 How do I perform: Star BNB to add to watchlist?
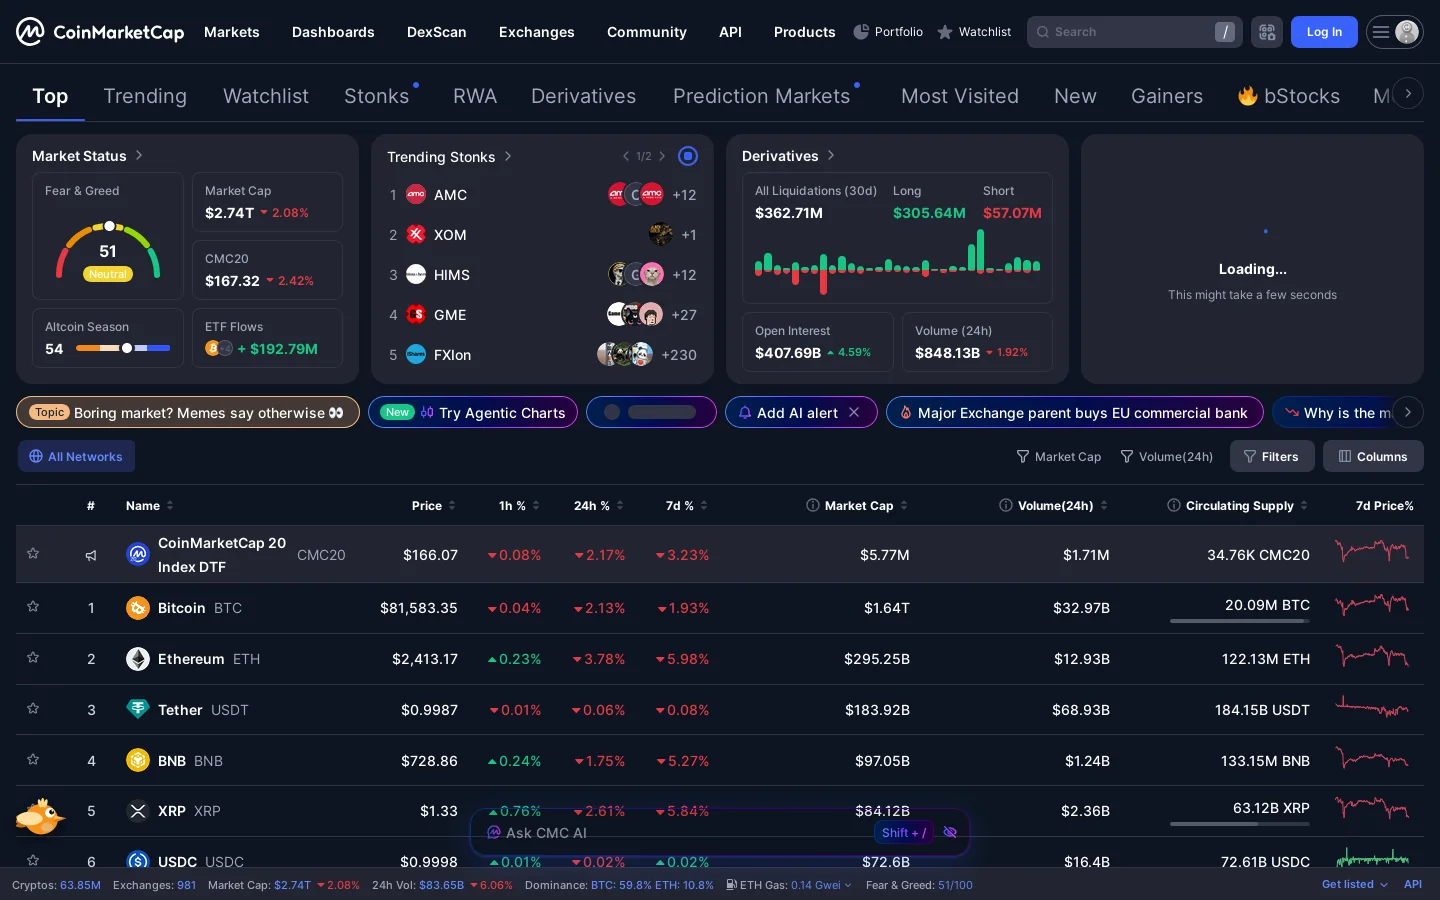coord(33,759)
